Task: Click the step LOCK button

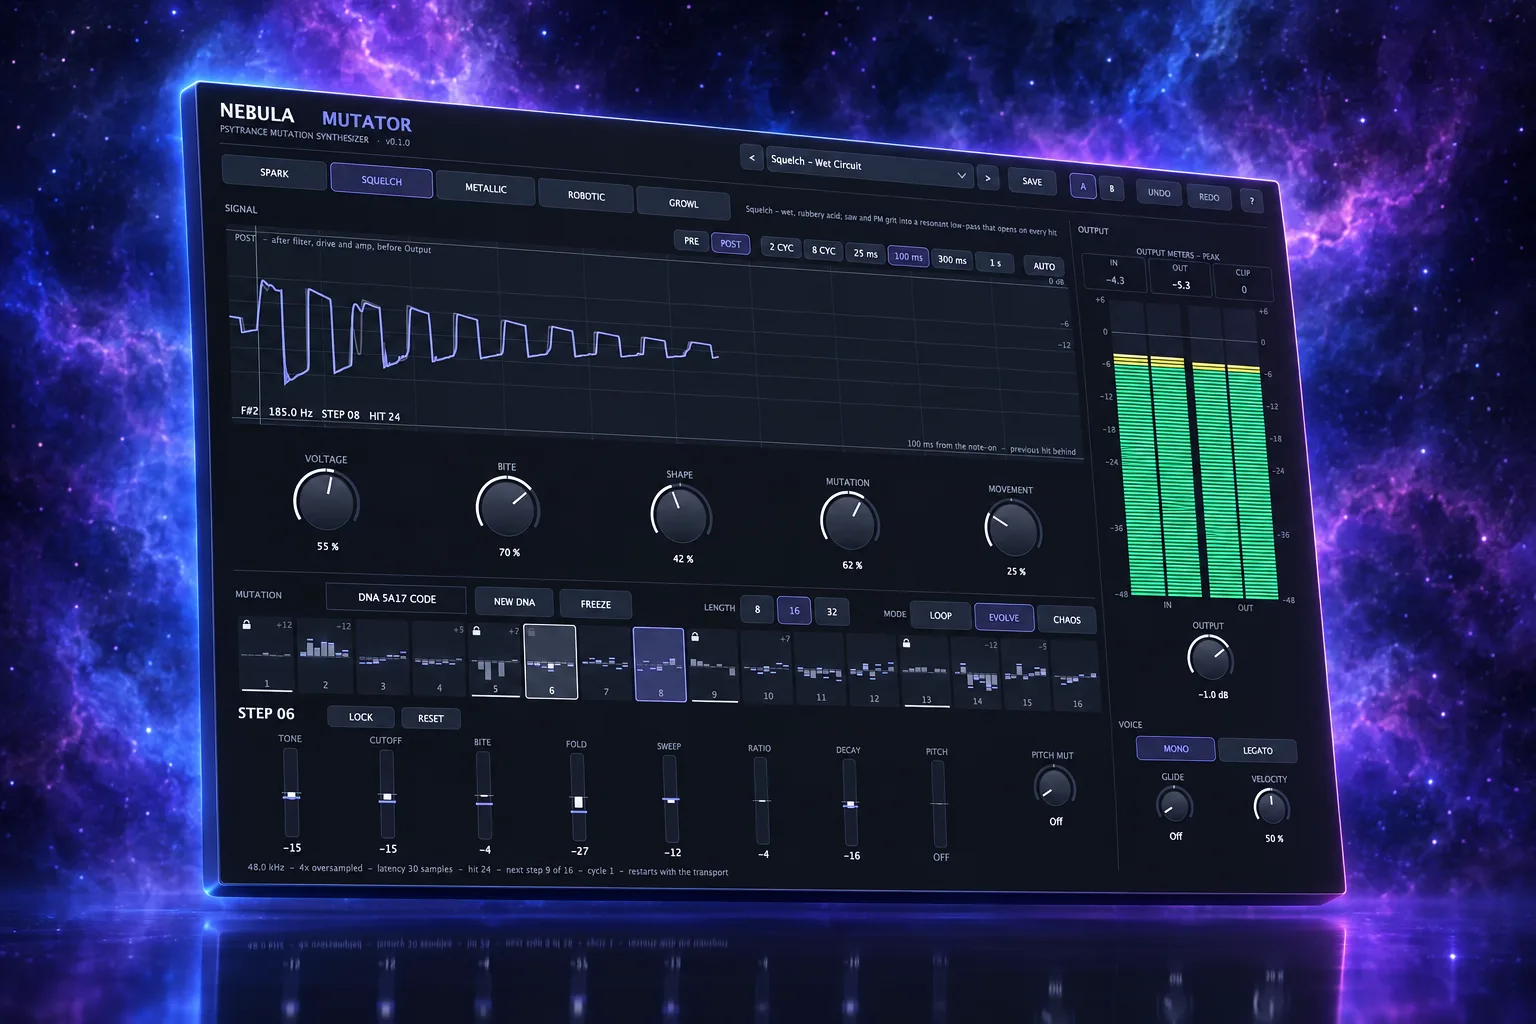Action: click(361, 717)
